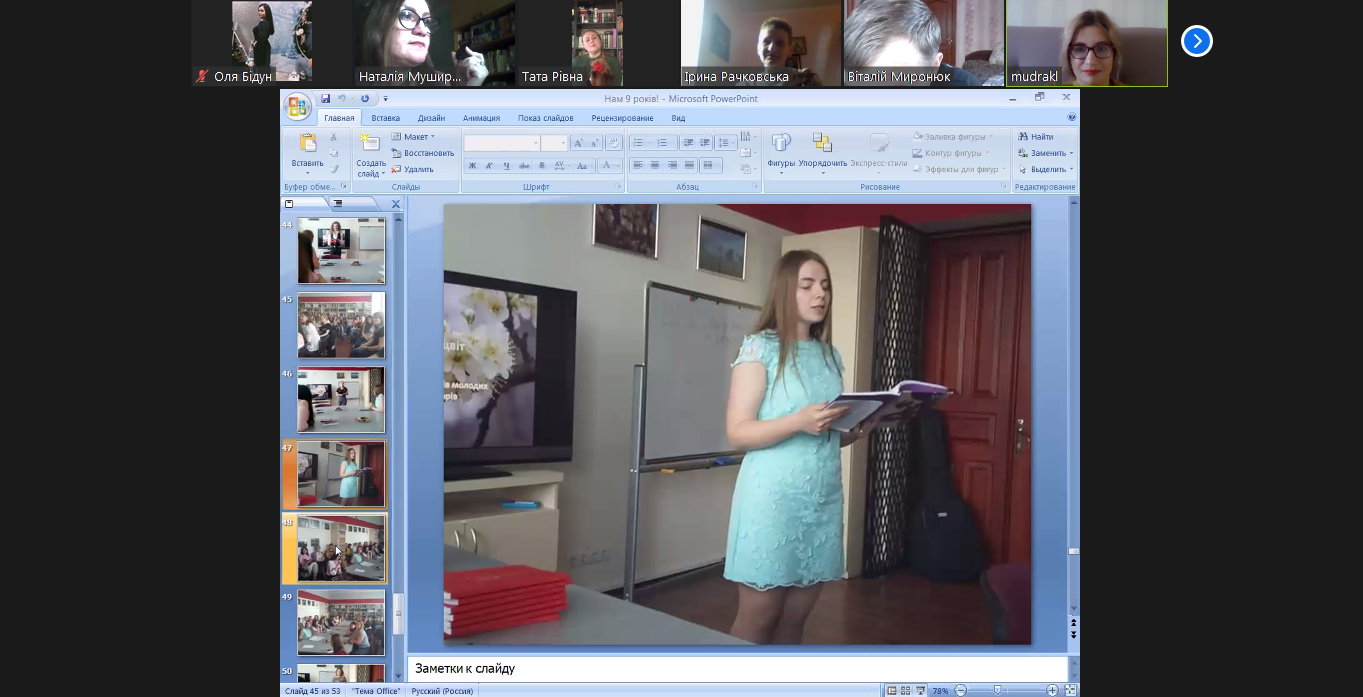Decrease the list indent level
Viewport: 1363px width, 697px height.
coord(688,143)
